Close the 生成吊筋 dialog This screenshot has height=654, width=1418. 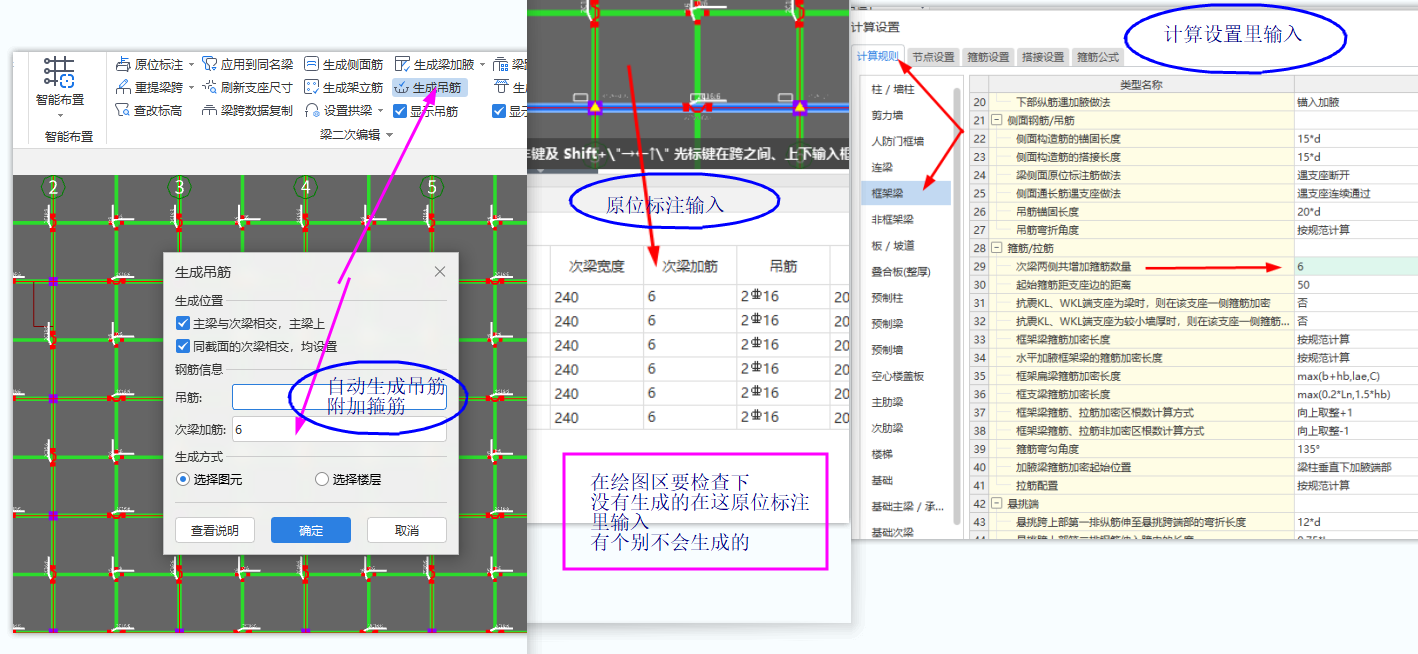coord(440,272)
